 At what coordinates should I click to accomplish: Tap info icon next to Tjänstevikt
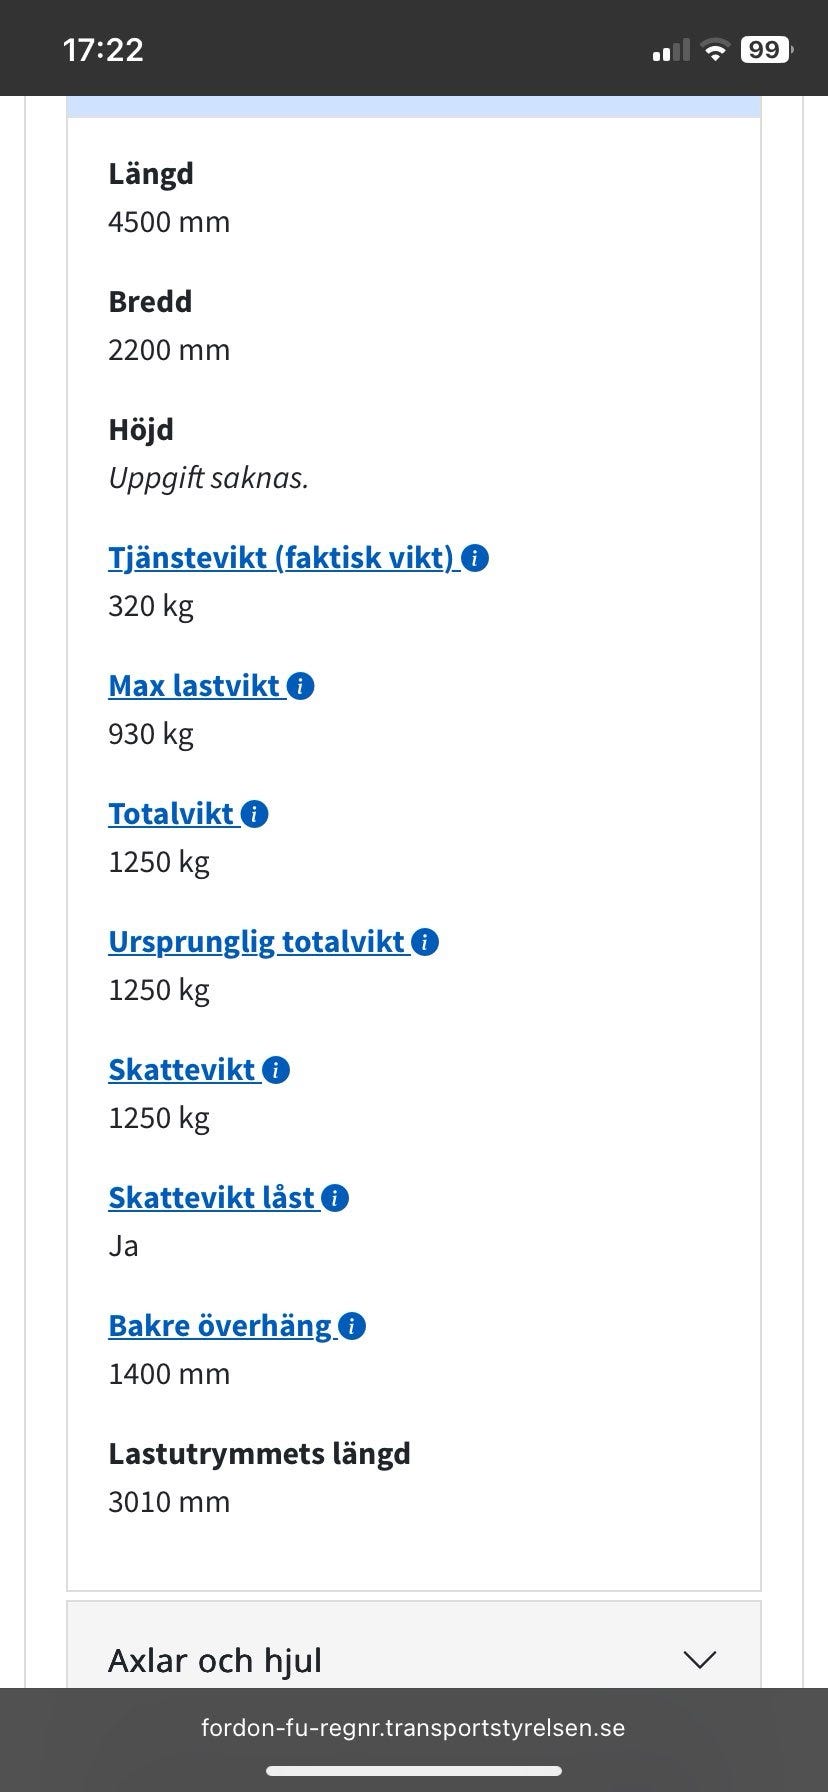476,558
